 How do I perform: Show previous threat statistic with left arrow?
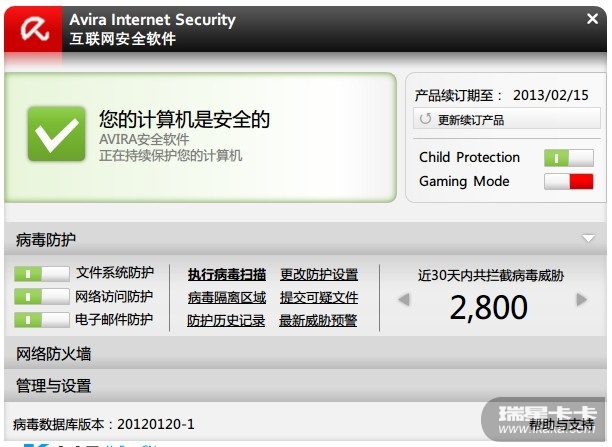click(404, 299)
